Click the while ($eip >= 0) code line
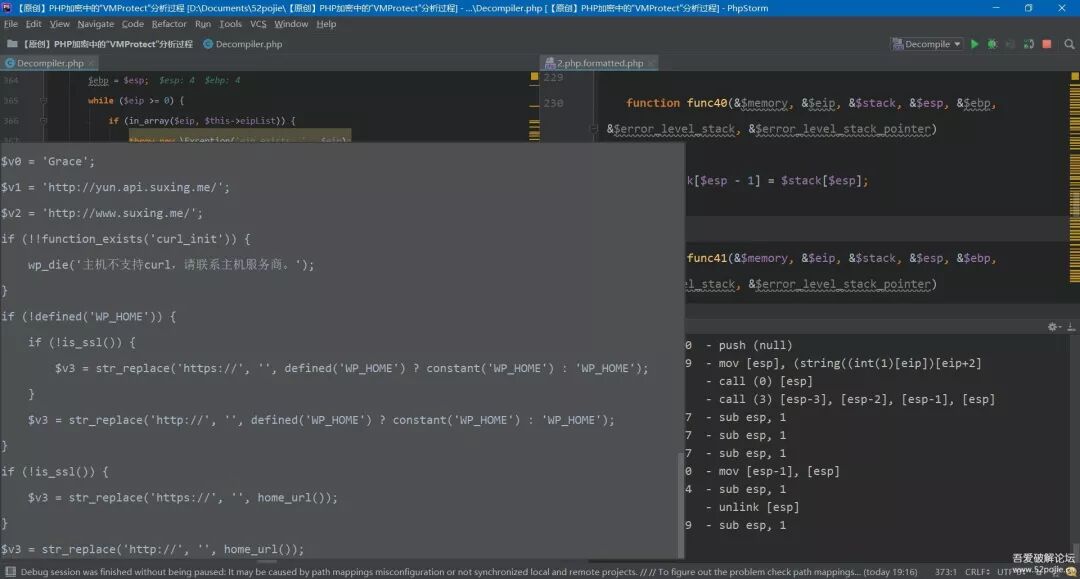Viewport: 1080px width, 579px height. tap(136, 101)
